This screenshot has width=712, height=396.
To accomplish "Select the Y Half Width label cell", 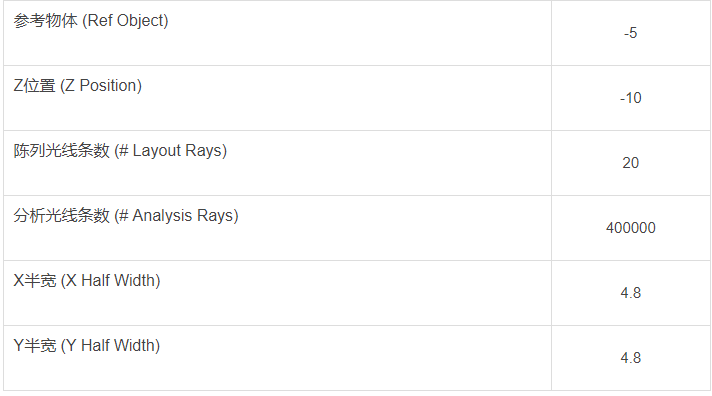I will (x=277, y=357).
